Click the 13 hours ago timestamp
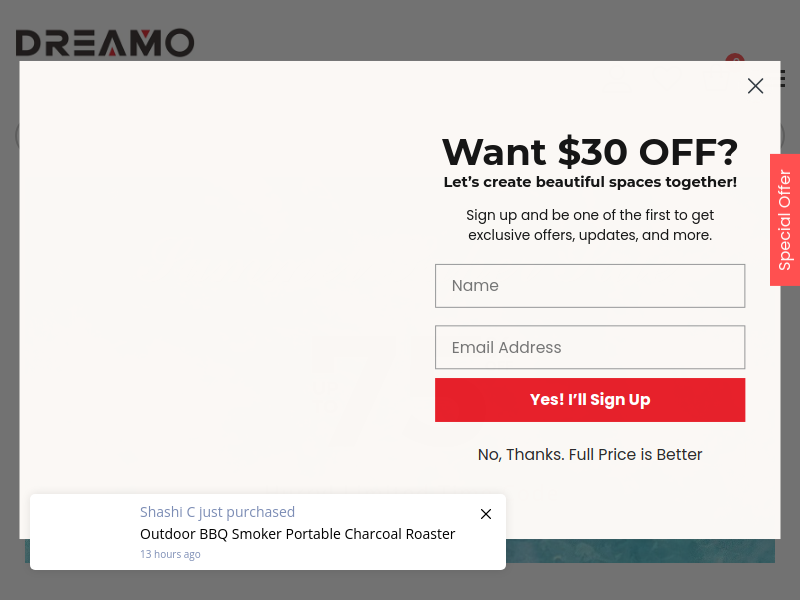The height and width of the screenshot is (600, 800). tap(170, 554)
